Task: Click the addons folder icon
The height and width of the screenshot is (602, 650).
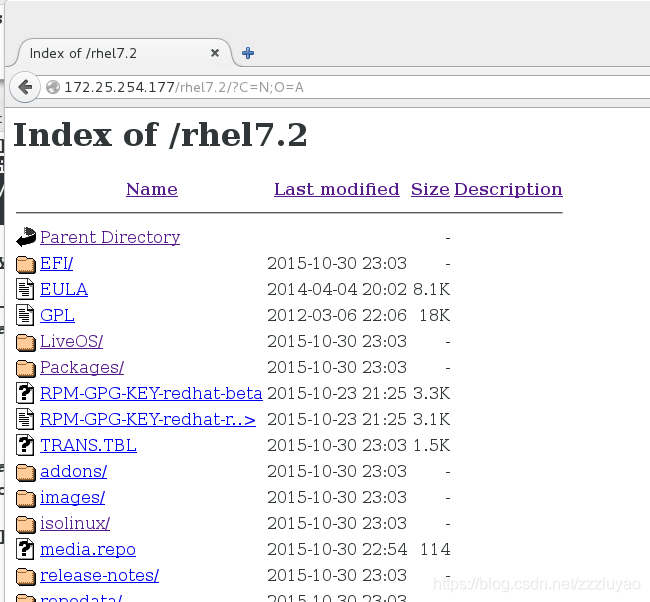Action: [26, 473]
